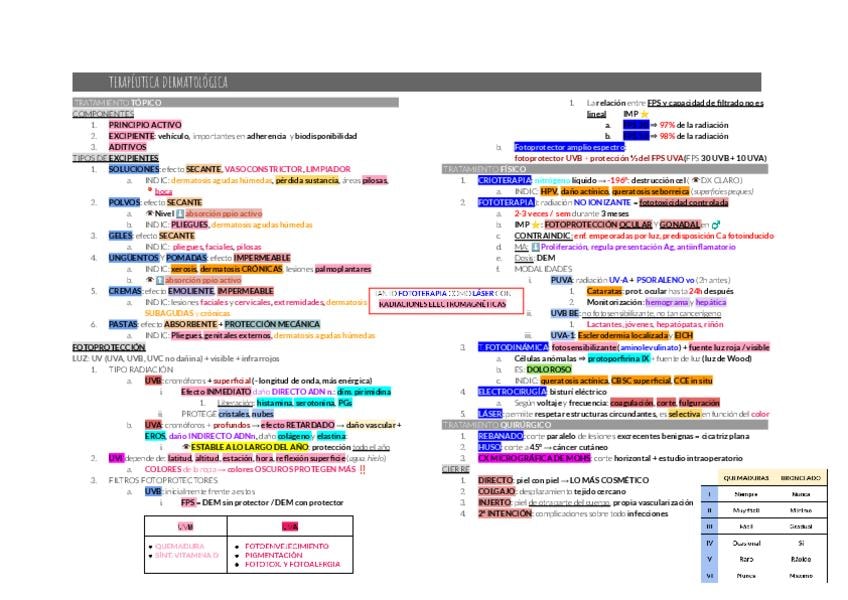Click the highlighted word 'GELES'
Viewport: 848px width, 600px height.
click(120, 236)
